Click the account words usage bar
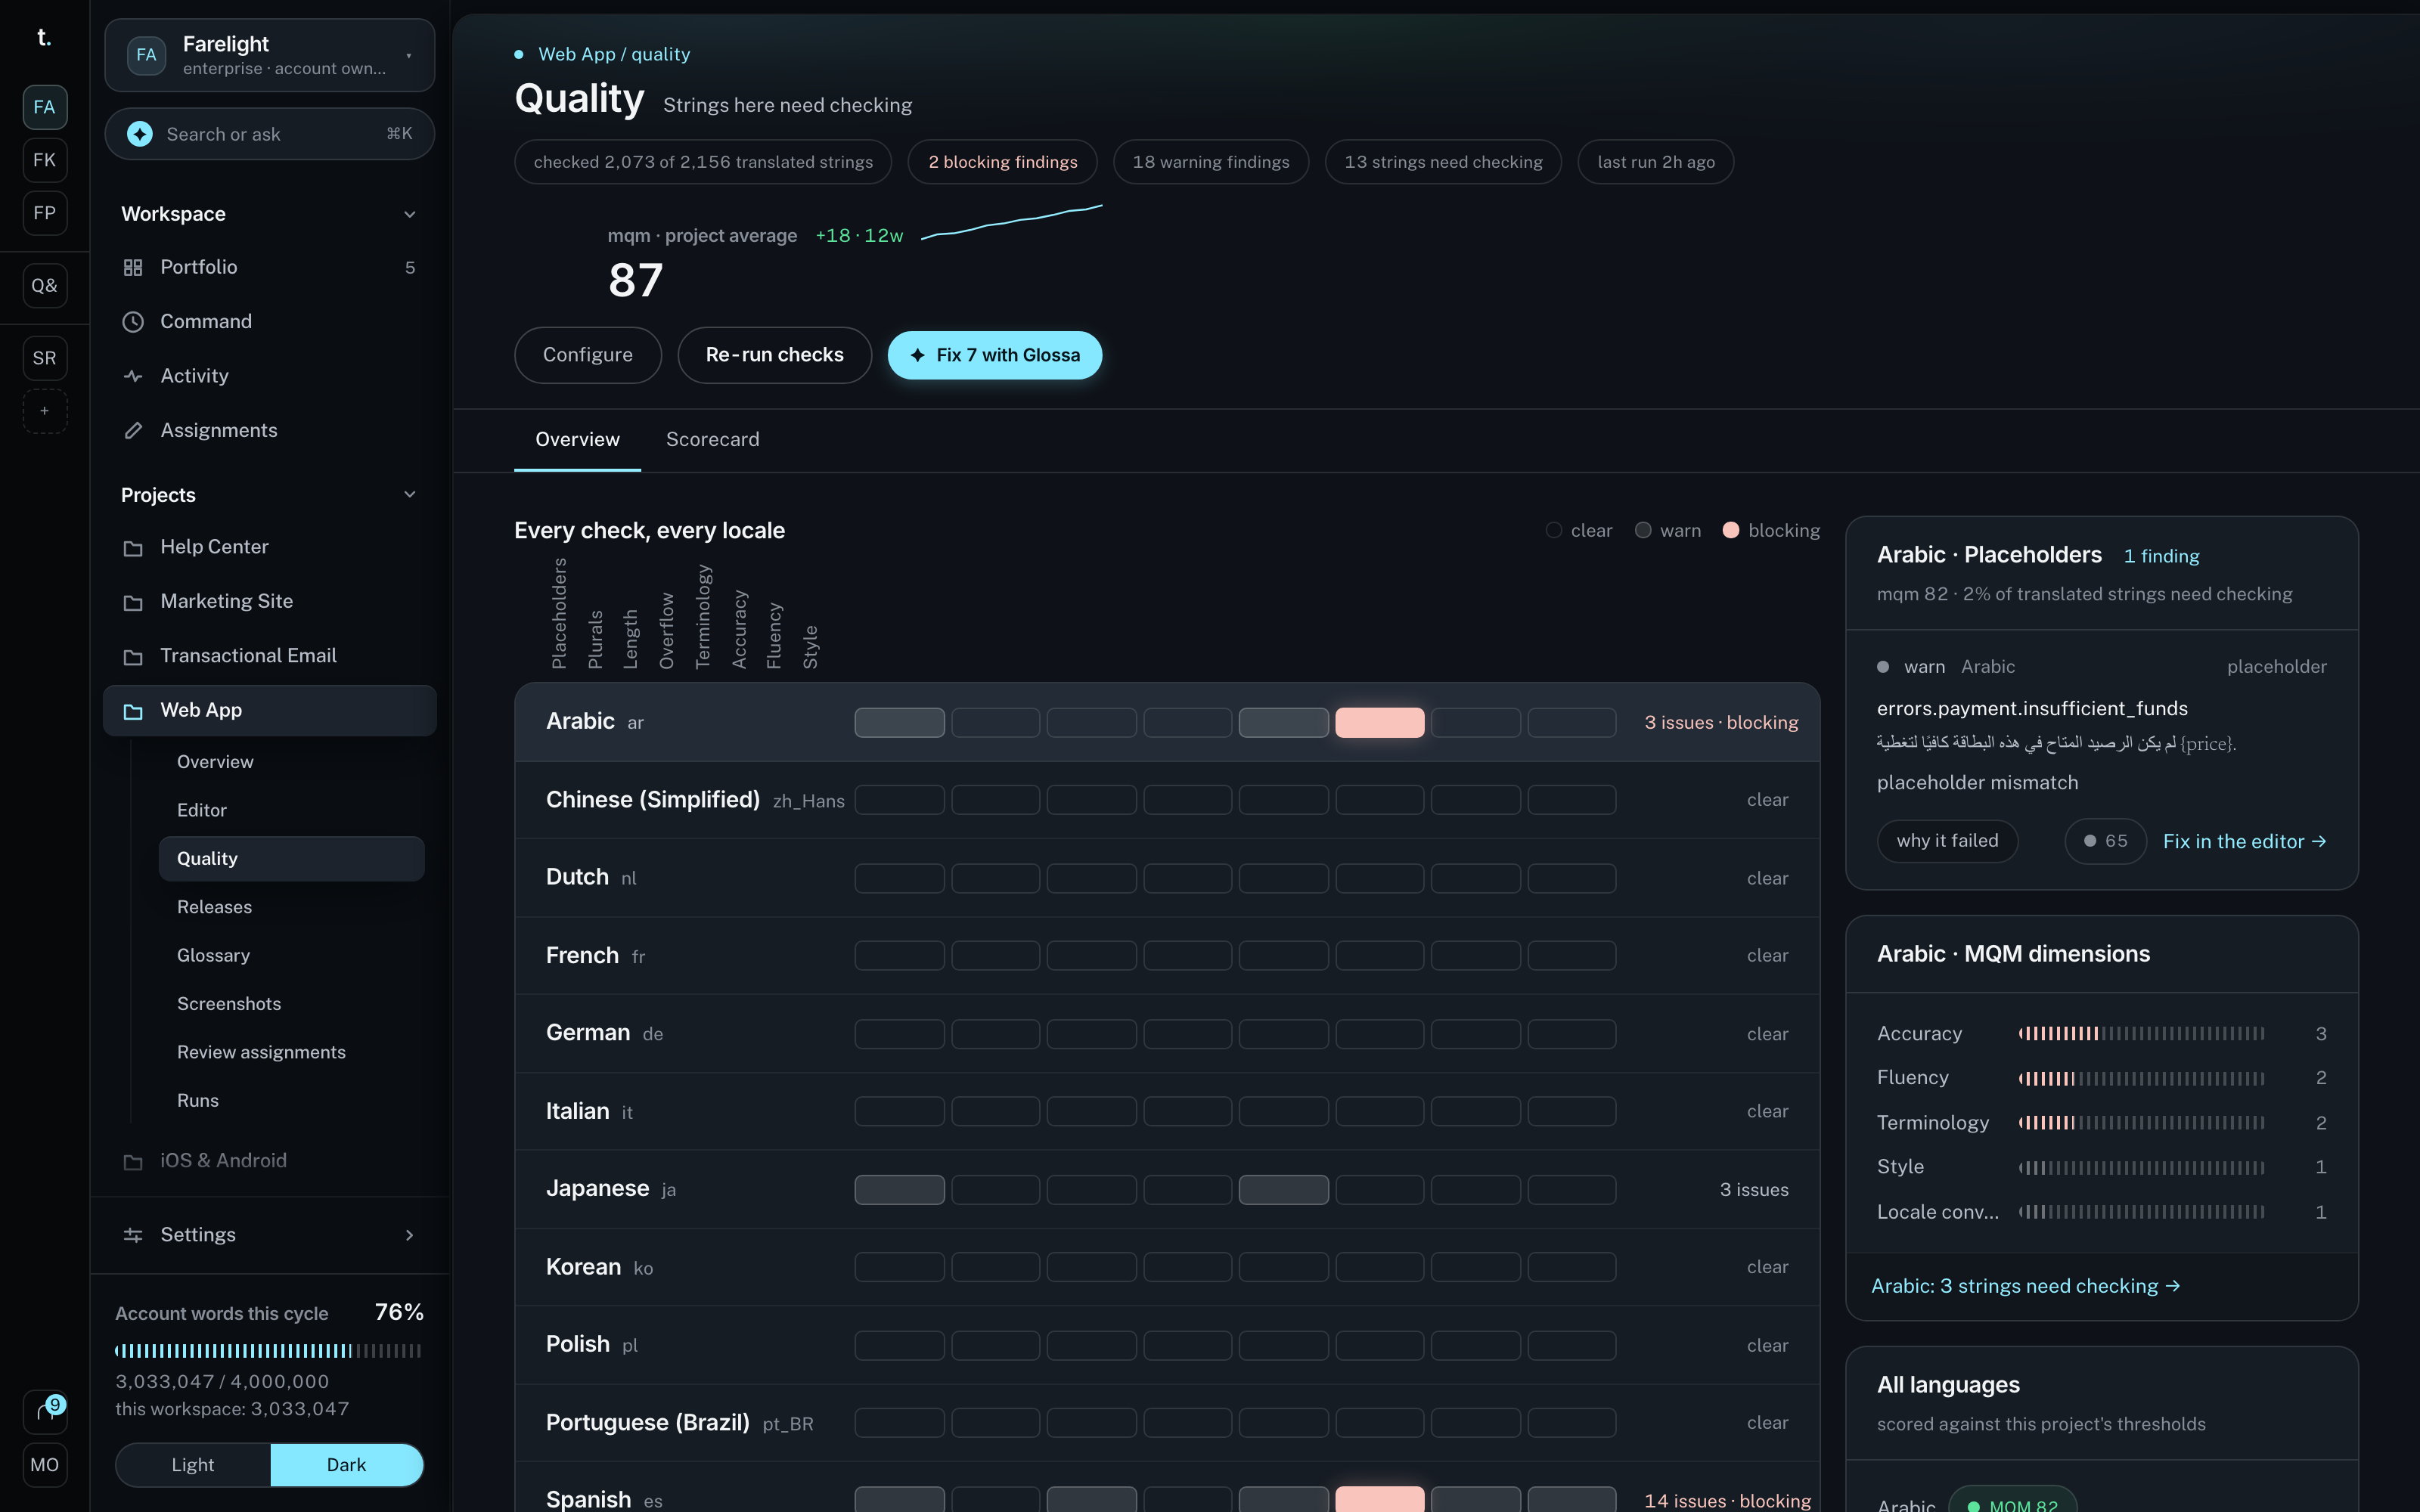This screenshot has width=2420, height=1512. point(268,1351)
